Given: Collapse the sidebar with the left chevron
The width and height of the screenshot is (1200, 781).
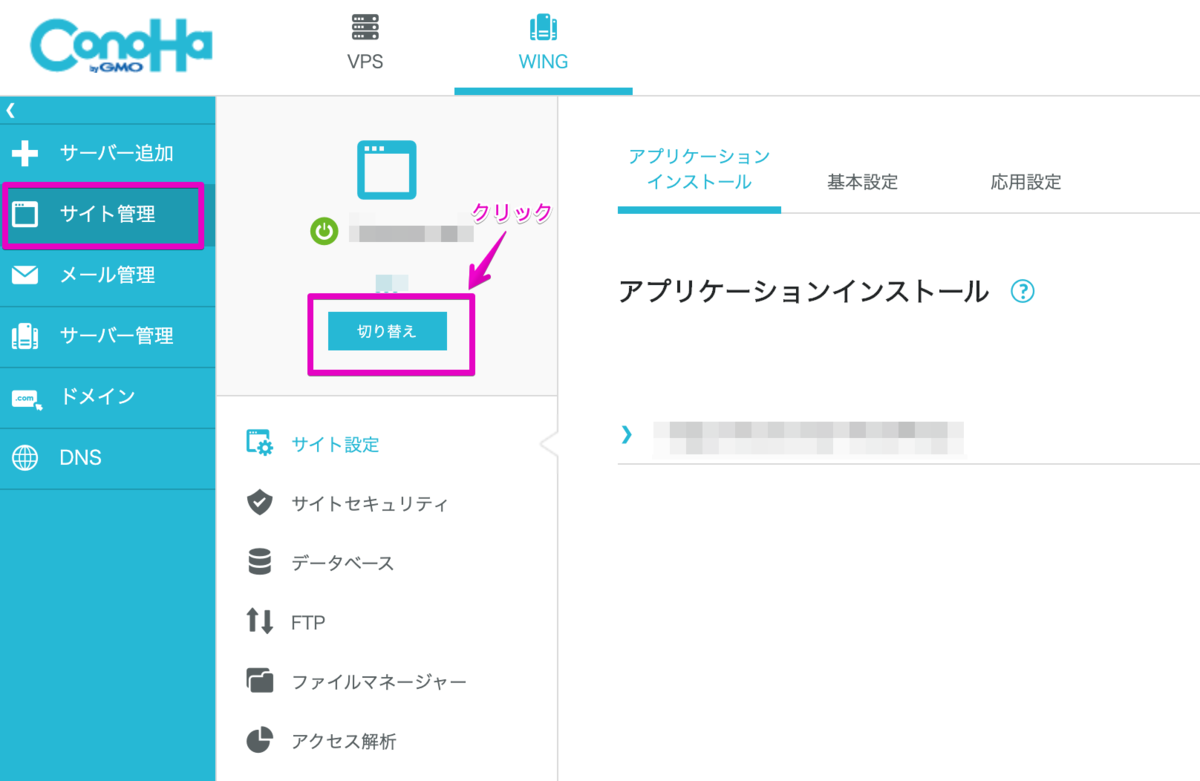Looking at the screenshot, I should point(10,111).
